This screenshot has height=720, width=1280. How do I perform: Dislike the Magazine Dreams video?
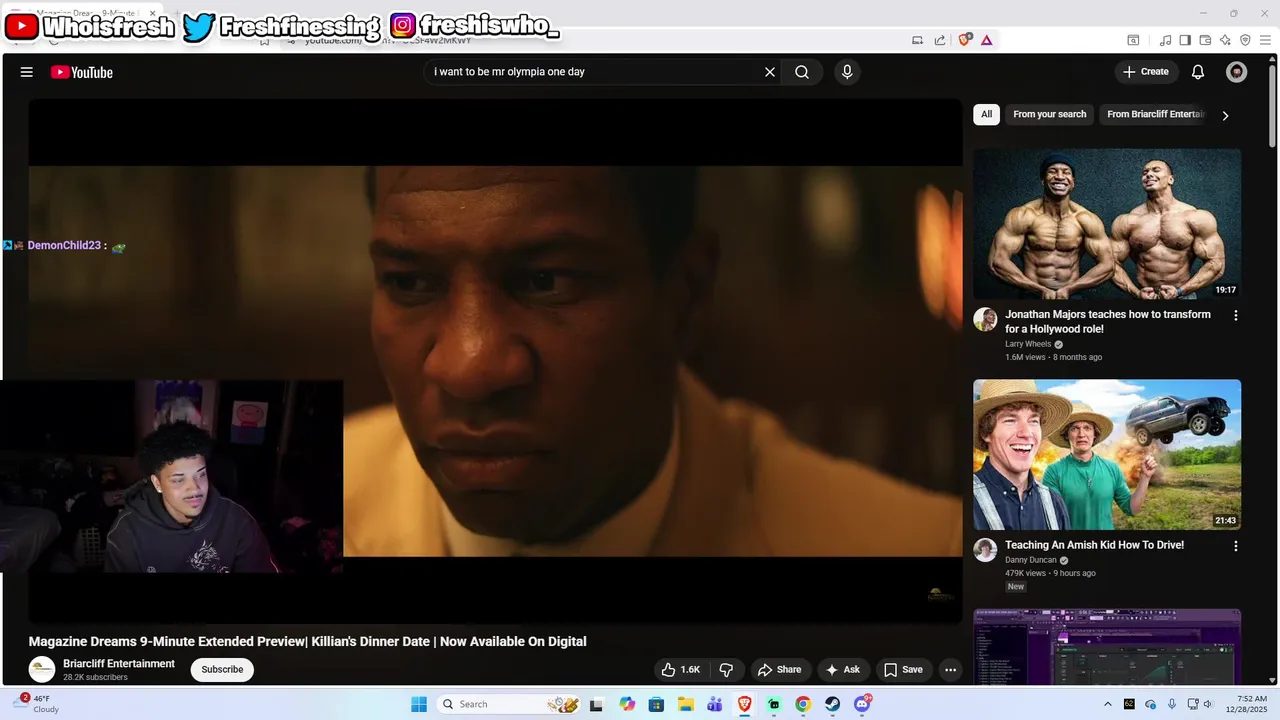click(727, 670)
